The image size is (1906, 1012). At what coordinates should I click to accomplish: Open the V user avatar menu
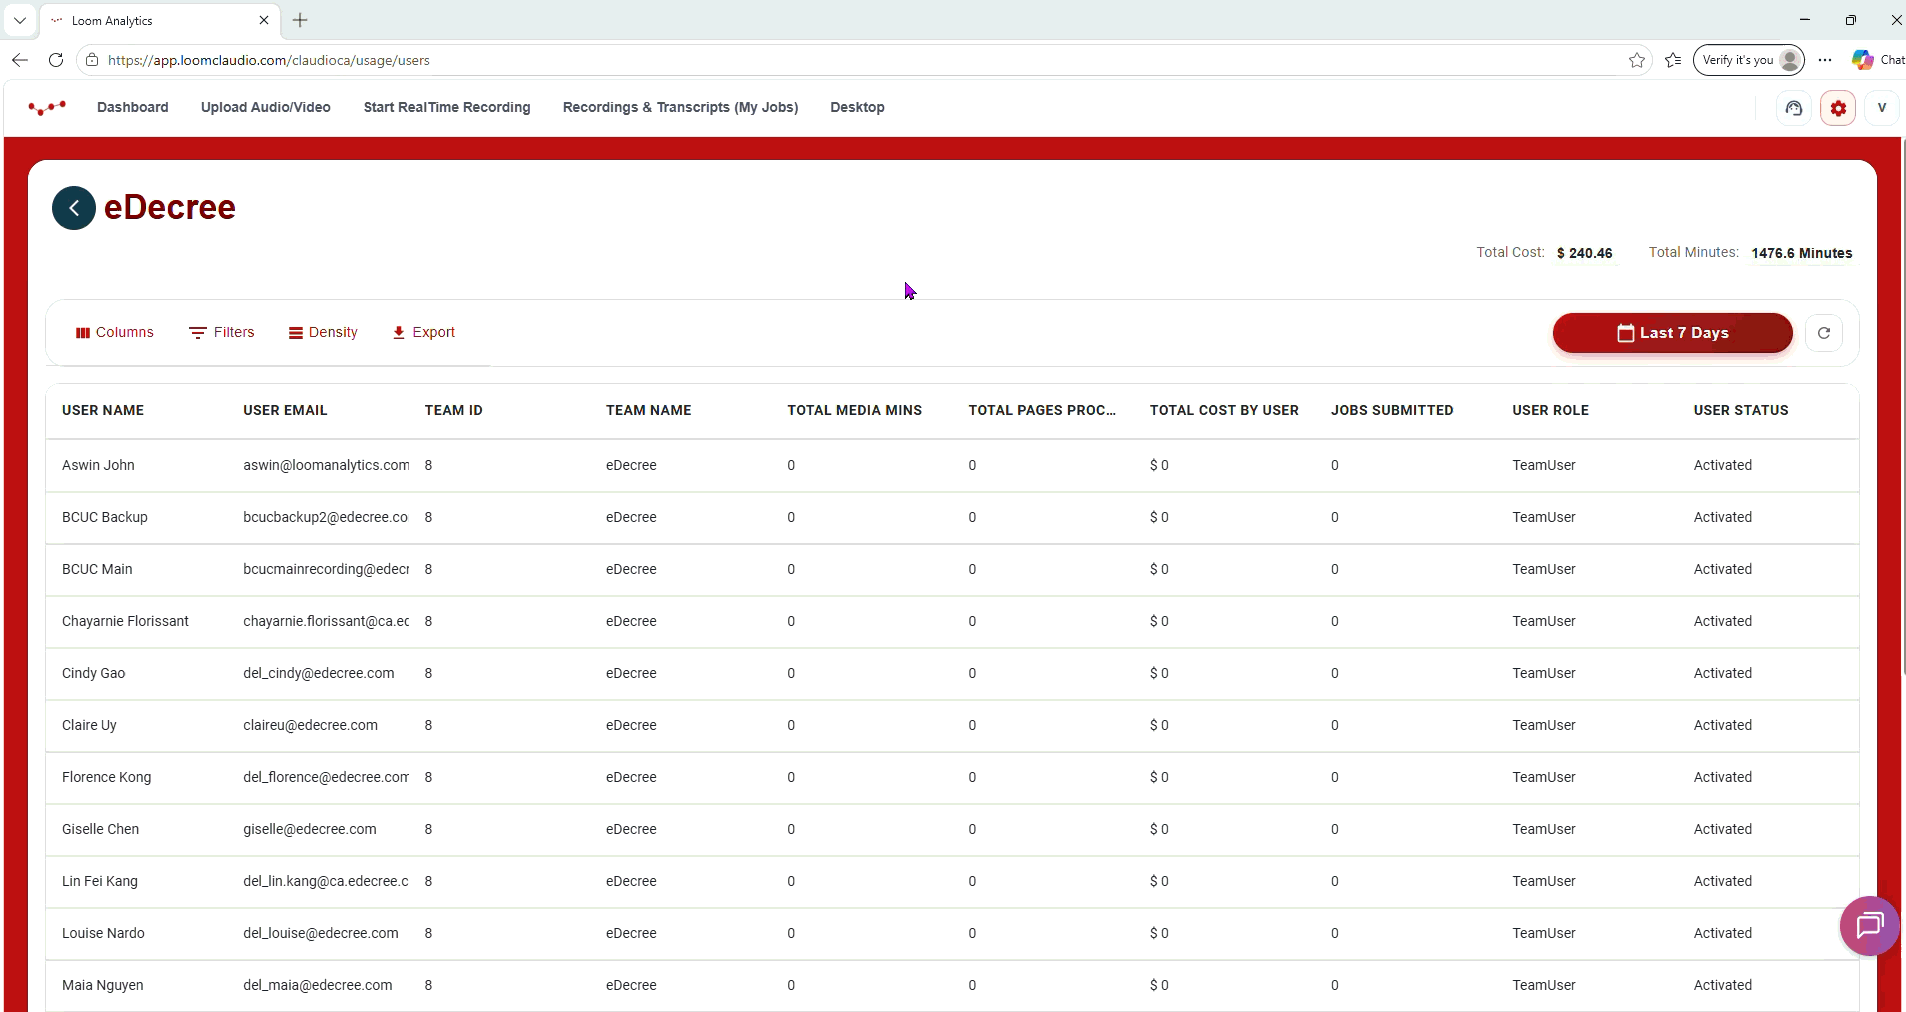point(1882,108)
